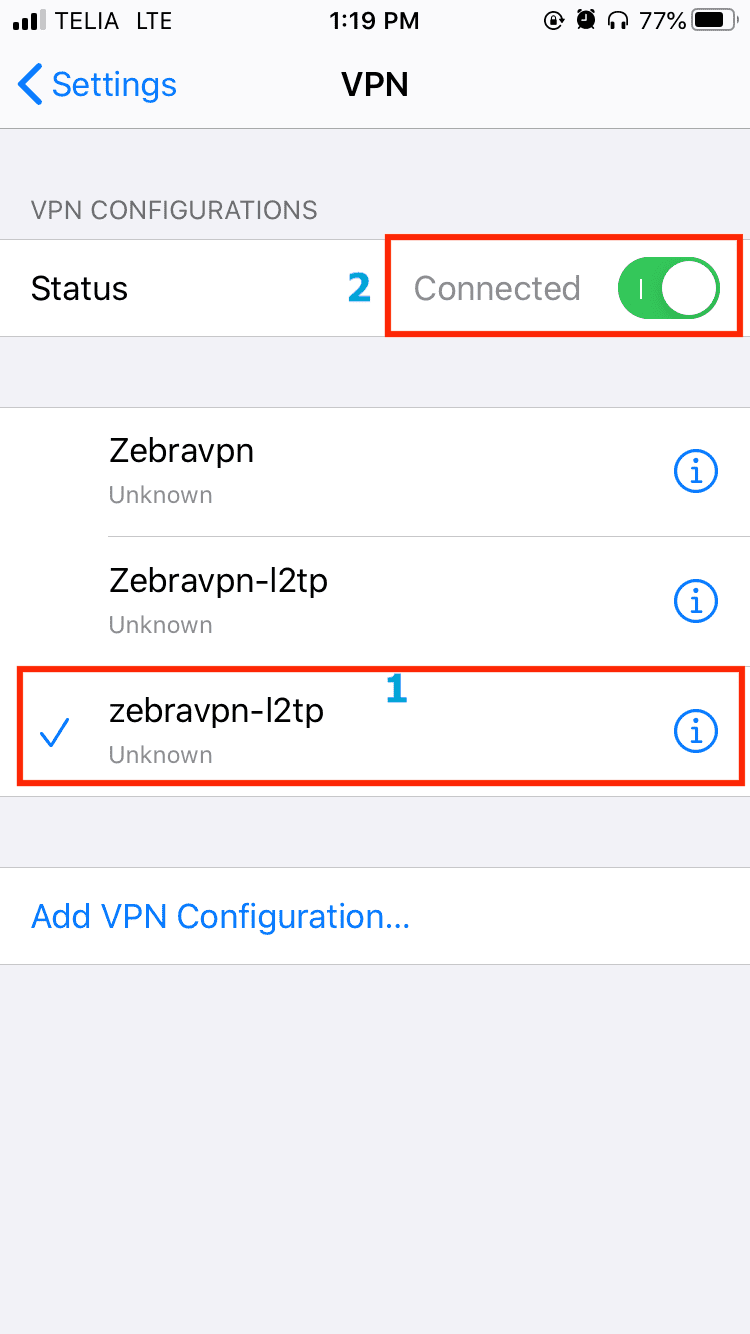This screenshot has width=750, height=1334.
Task: Select the lowercase zebravpn-l2tp configuration name
Action: (x=216, y=711)
